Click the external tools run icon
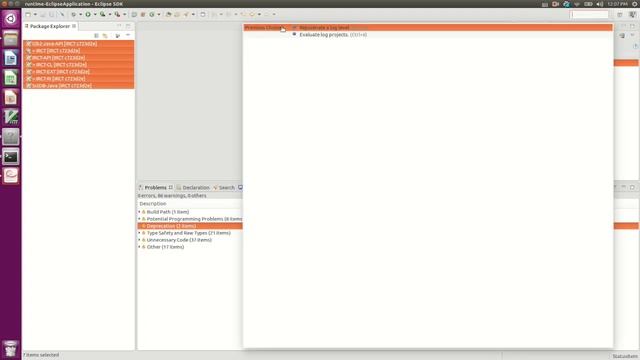Image resolution: width=640 pixels, height=360 pixels. (x=117, y=14)
